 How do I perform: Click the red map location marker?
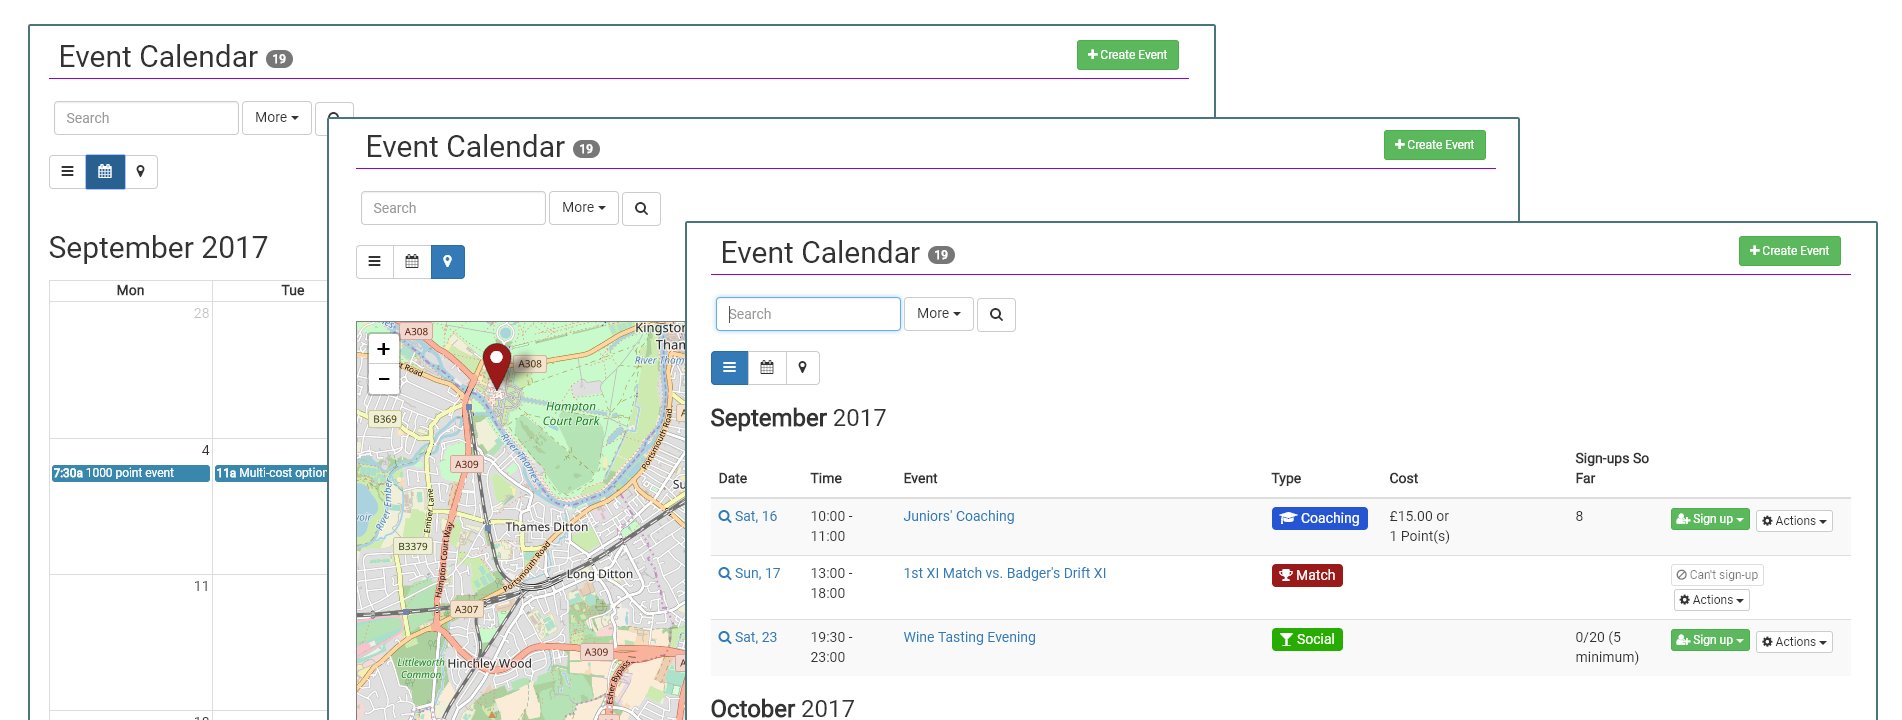pyautogui.click(x=496, y=363)
